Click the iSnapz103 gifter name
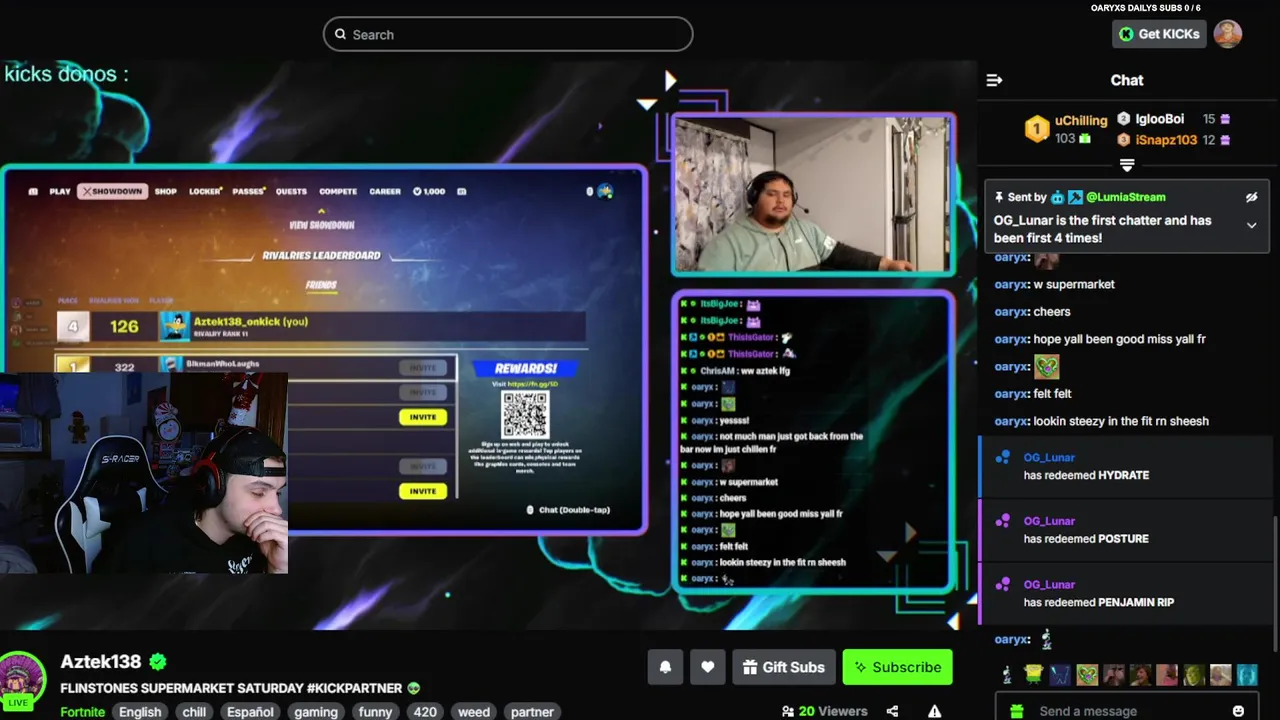Screen dimensions: 1280x720 (1166, 140)
